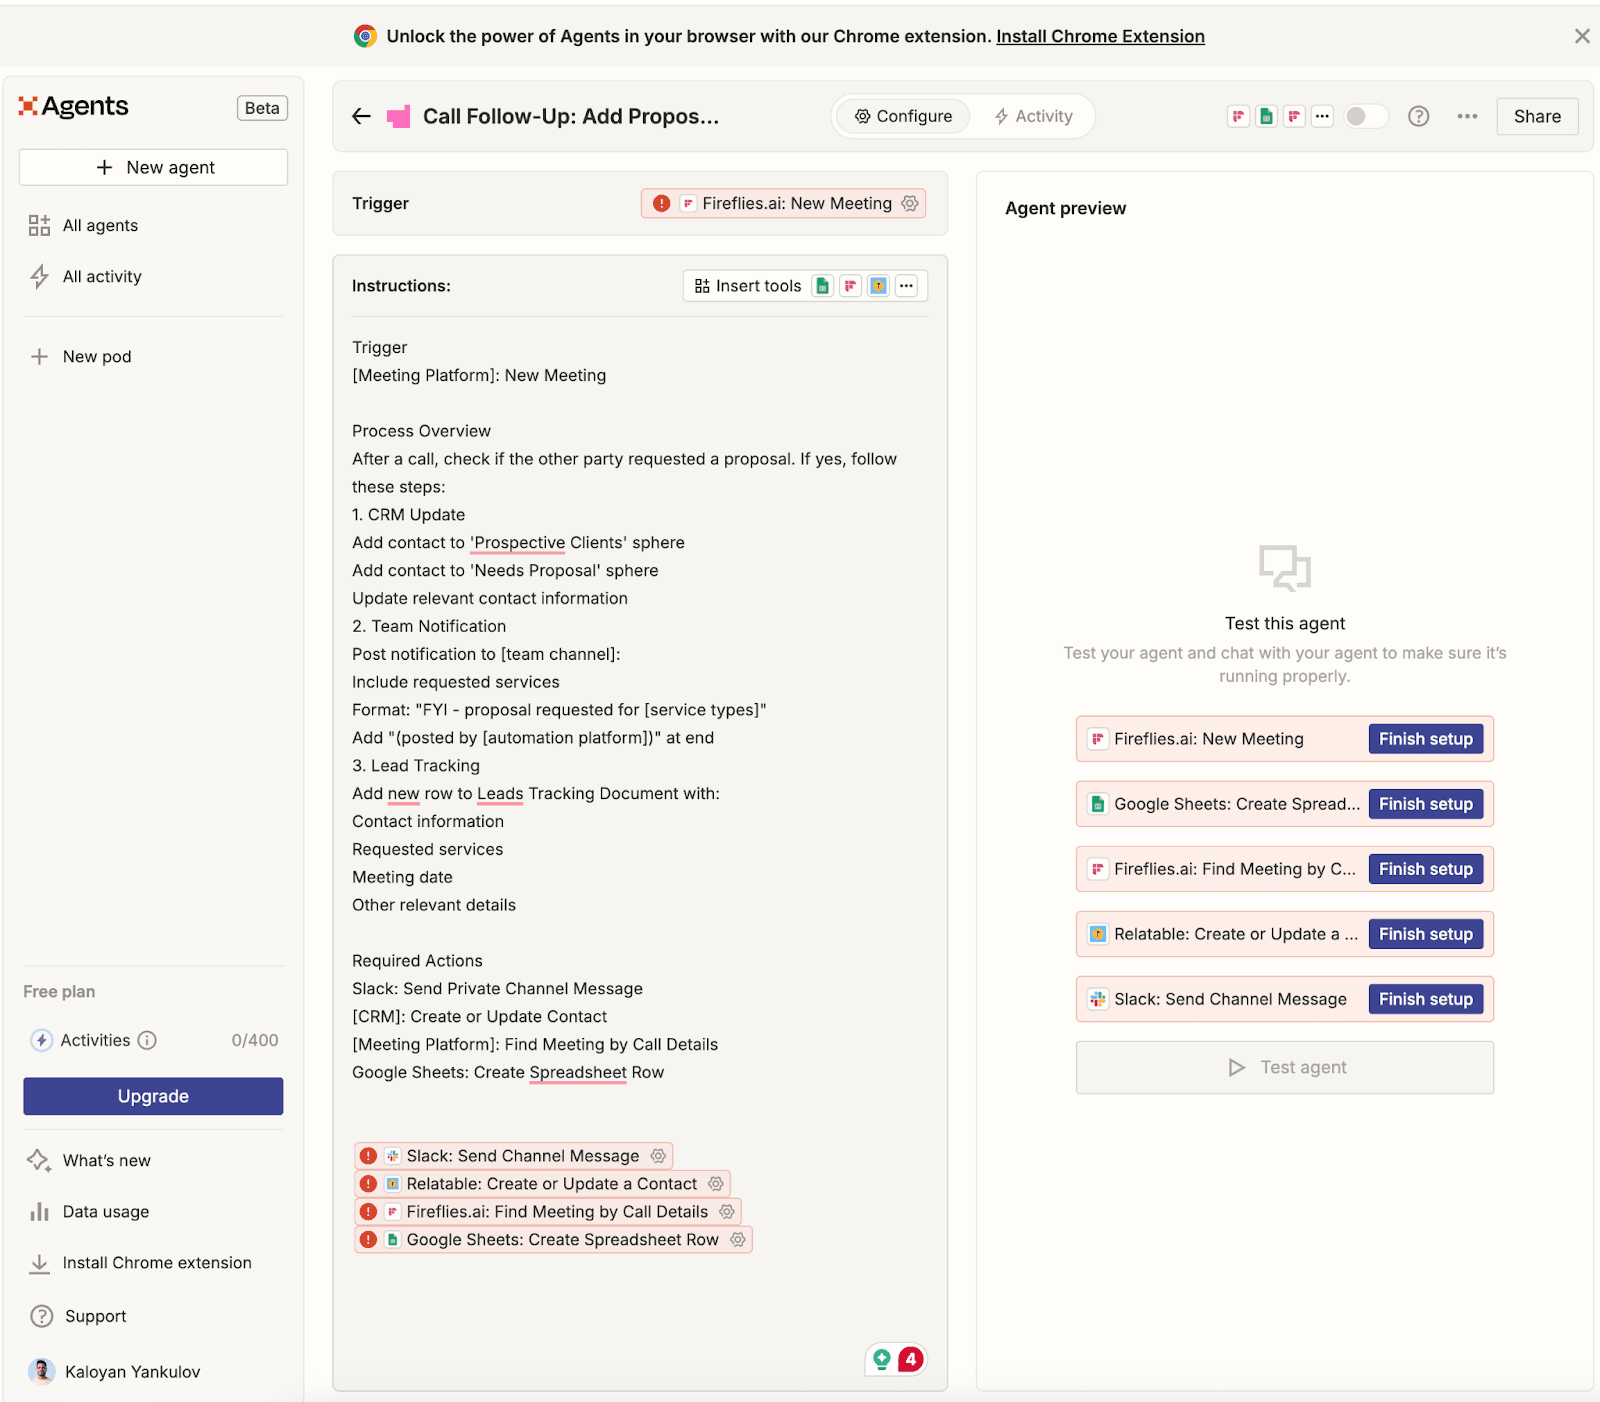Switch to the Configure tab
The height and width of the screenshot is (1402, 1600).
tap(903, 116)
